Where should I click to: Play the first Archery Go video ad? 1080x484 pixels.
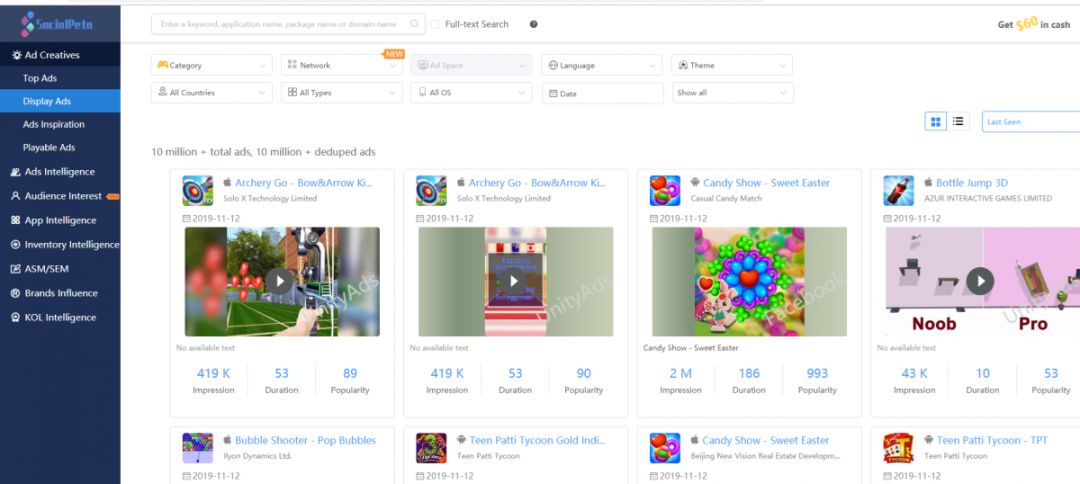coord(281,281)
